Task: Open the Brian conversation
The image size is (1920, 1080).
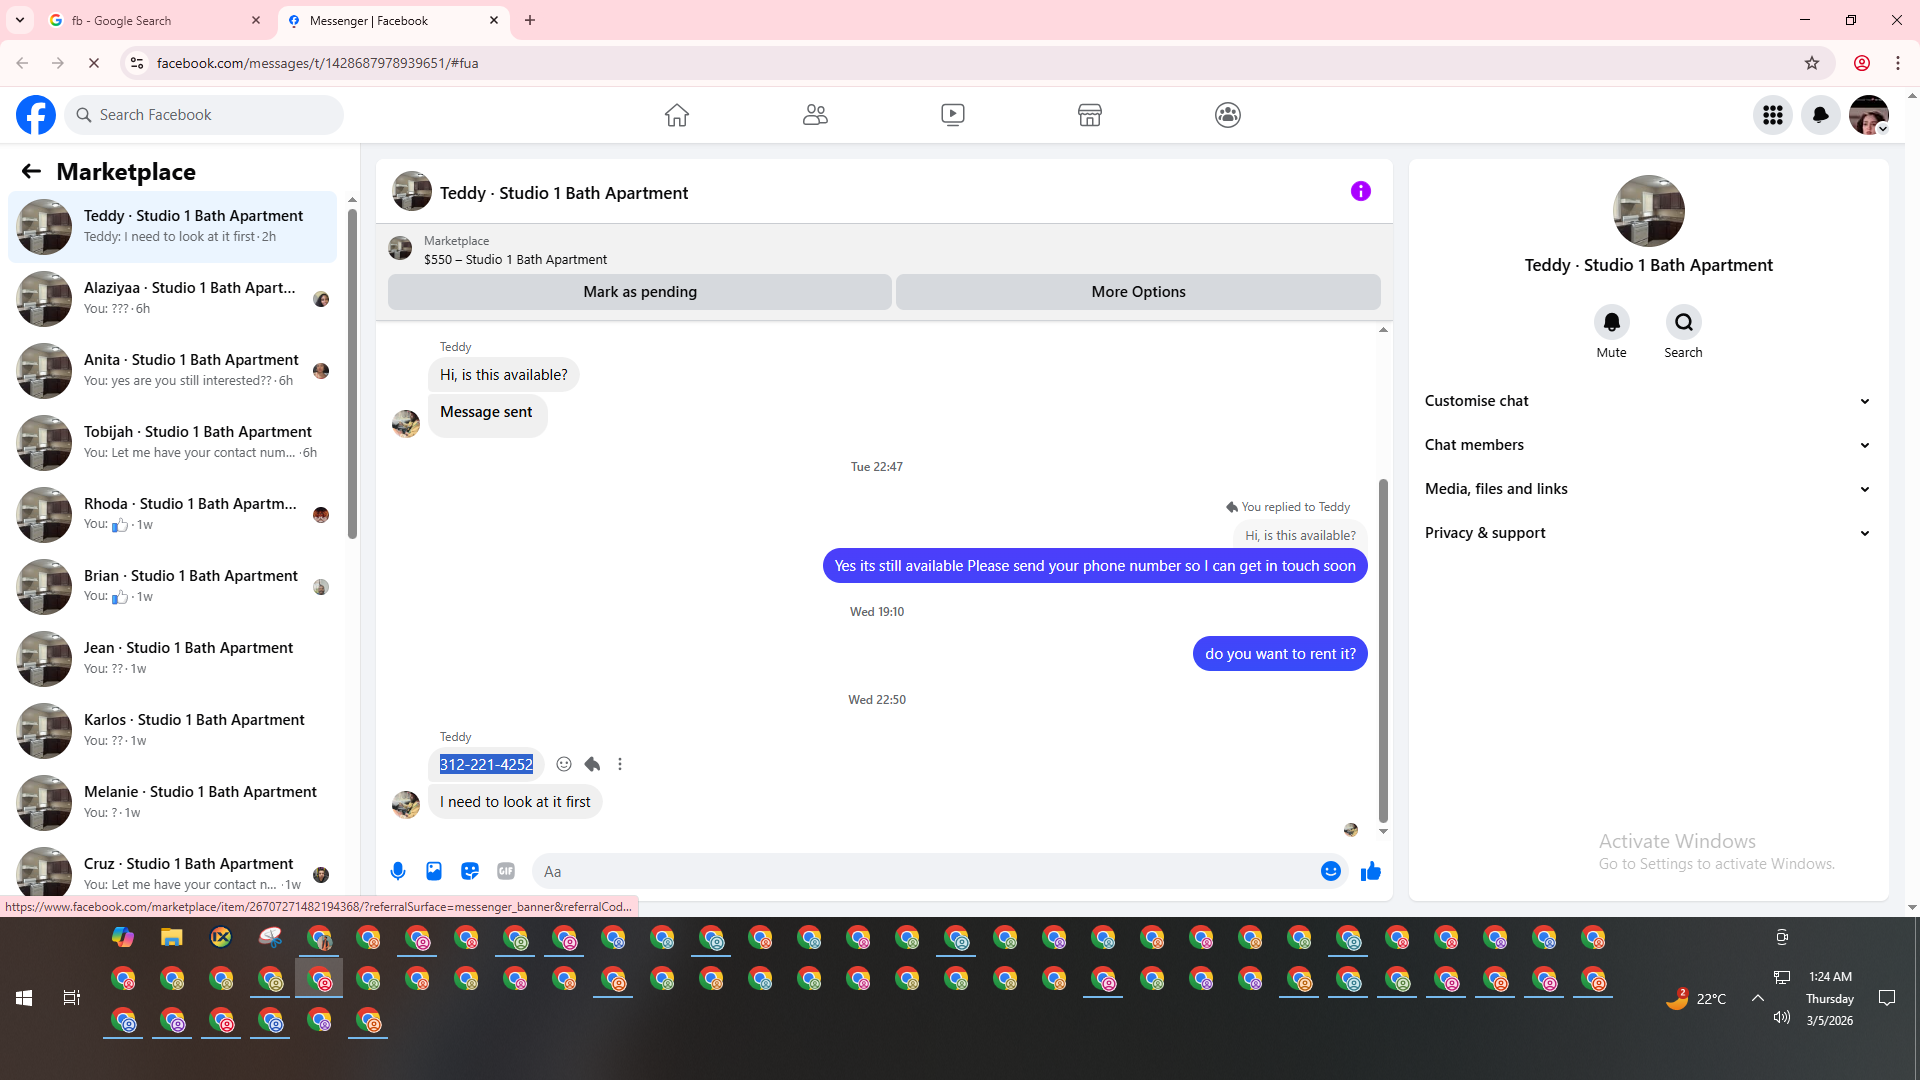Action: (172, 586)
